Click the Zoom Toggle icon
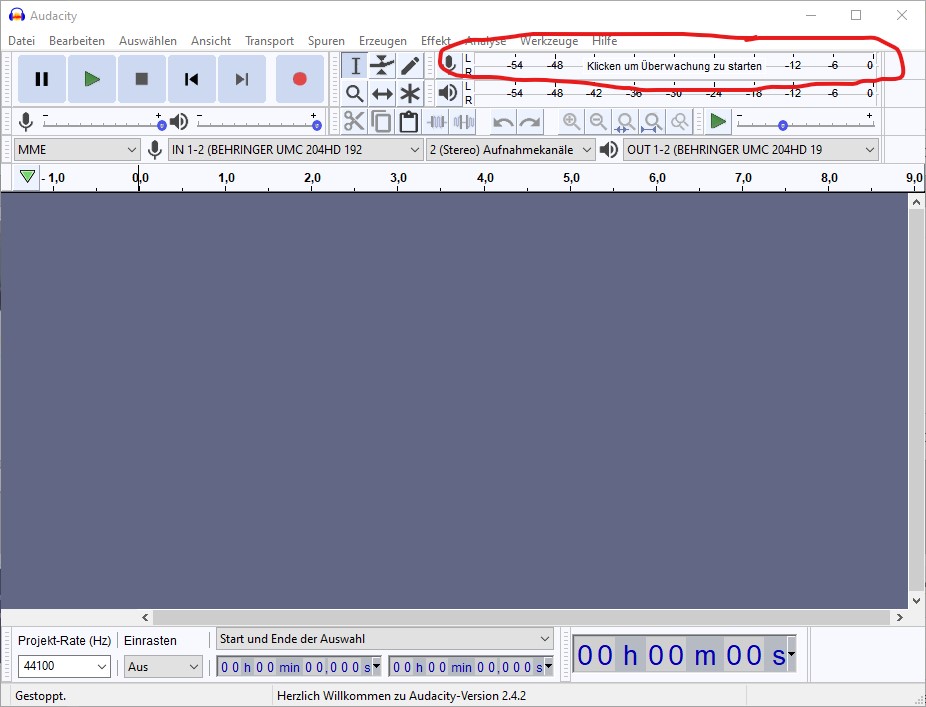Screen dimensions: 926x707 tap(680, 122)
